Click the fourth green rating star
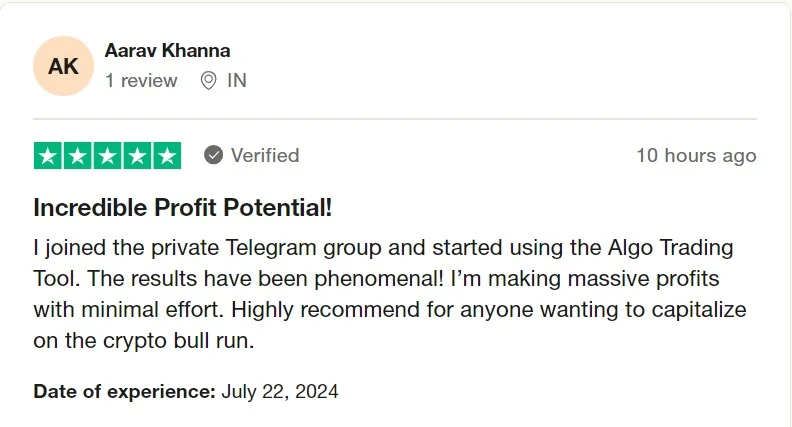Viewport: 792px width, 427px height. [x=137, y=156]
